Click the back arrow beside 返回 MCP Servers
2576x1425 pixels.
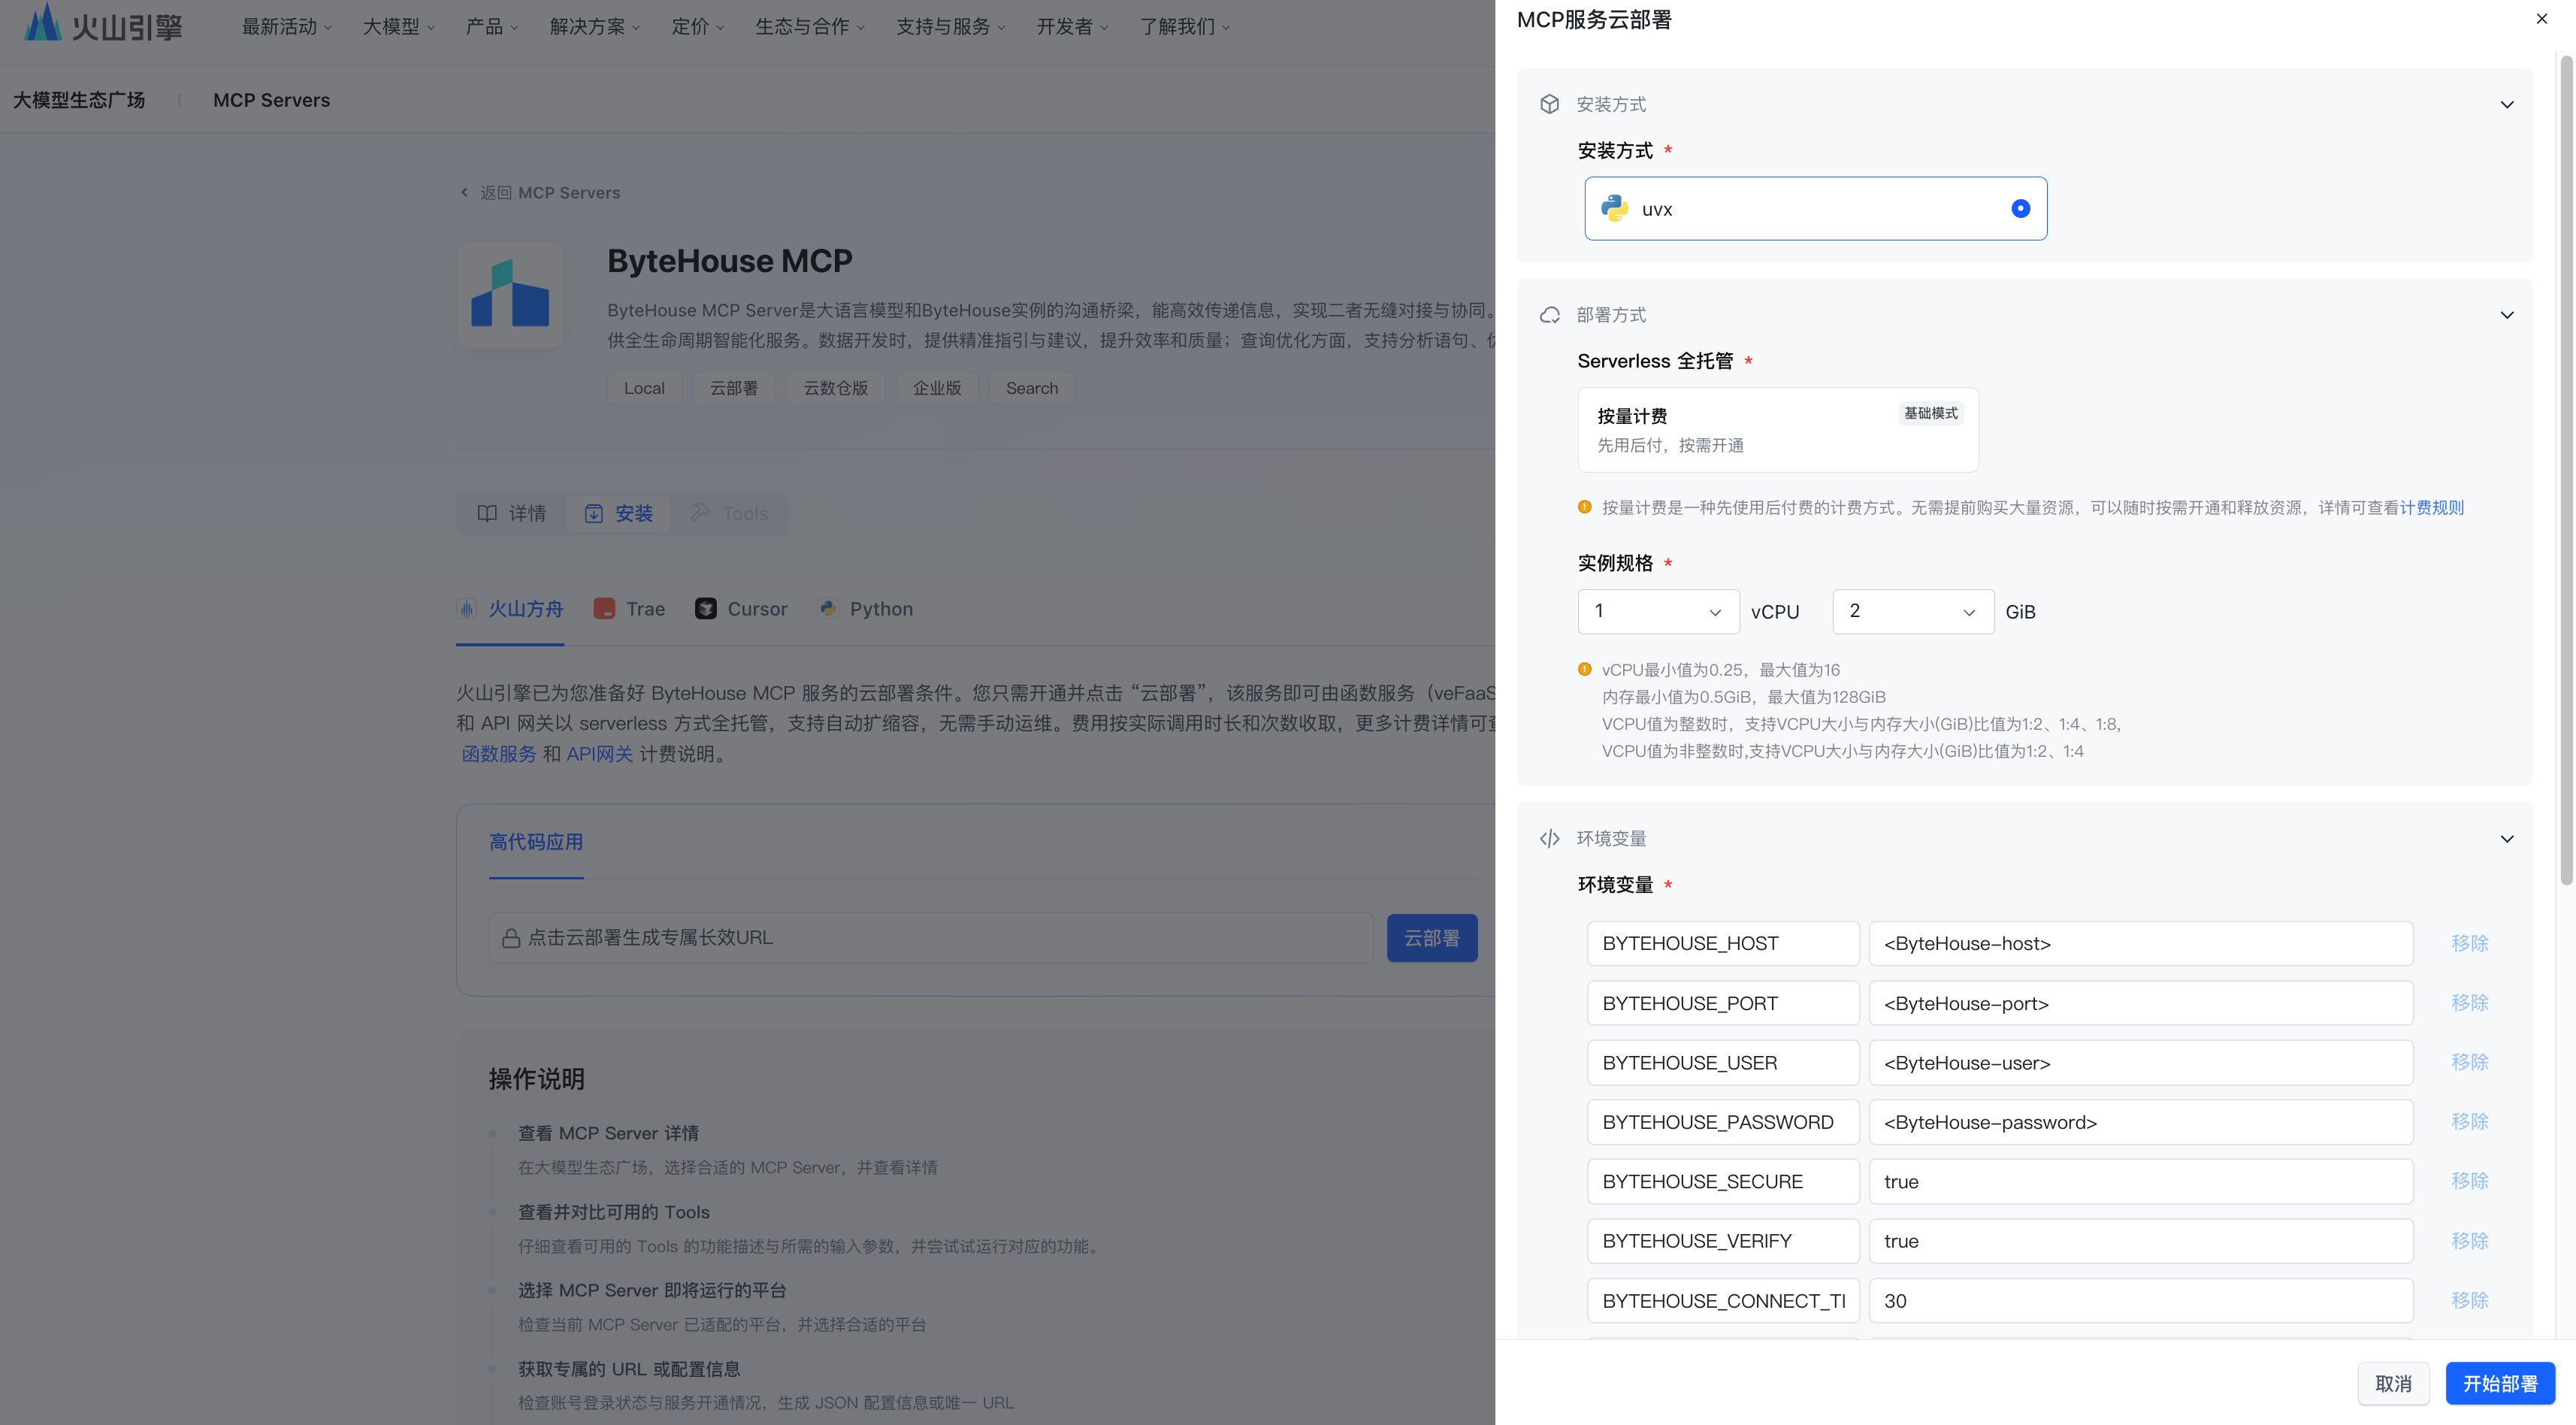(x=464, y=192)
